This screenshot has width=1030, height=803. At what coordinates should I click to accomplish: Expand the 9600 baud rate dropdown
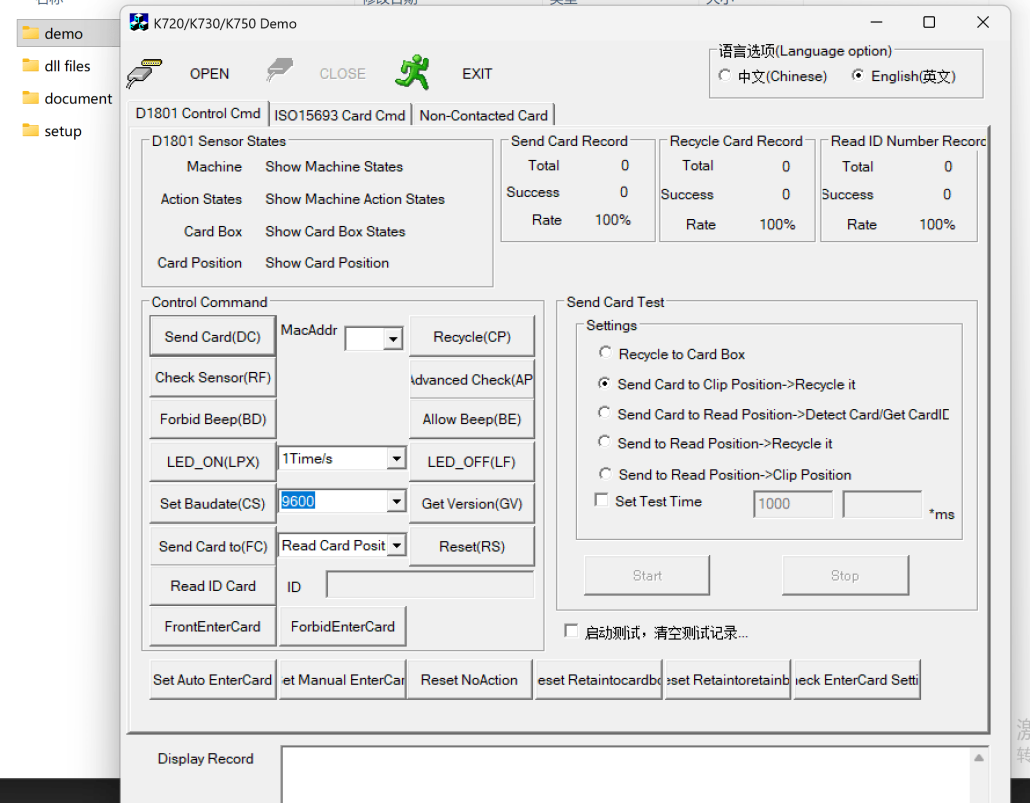[x=396, y=502]
